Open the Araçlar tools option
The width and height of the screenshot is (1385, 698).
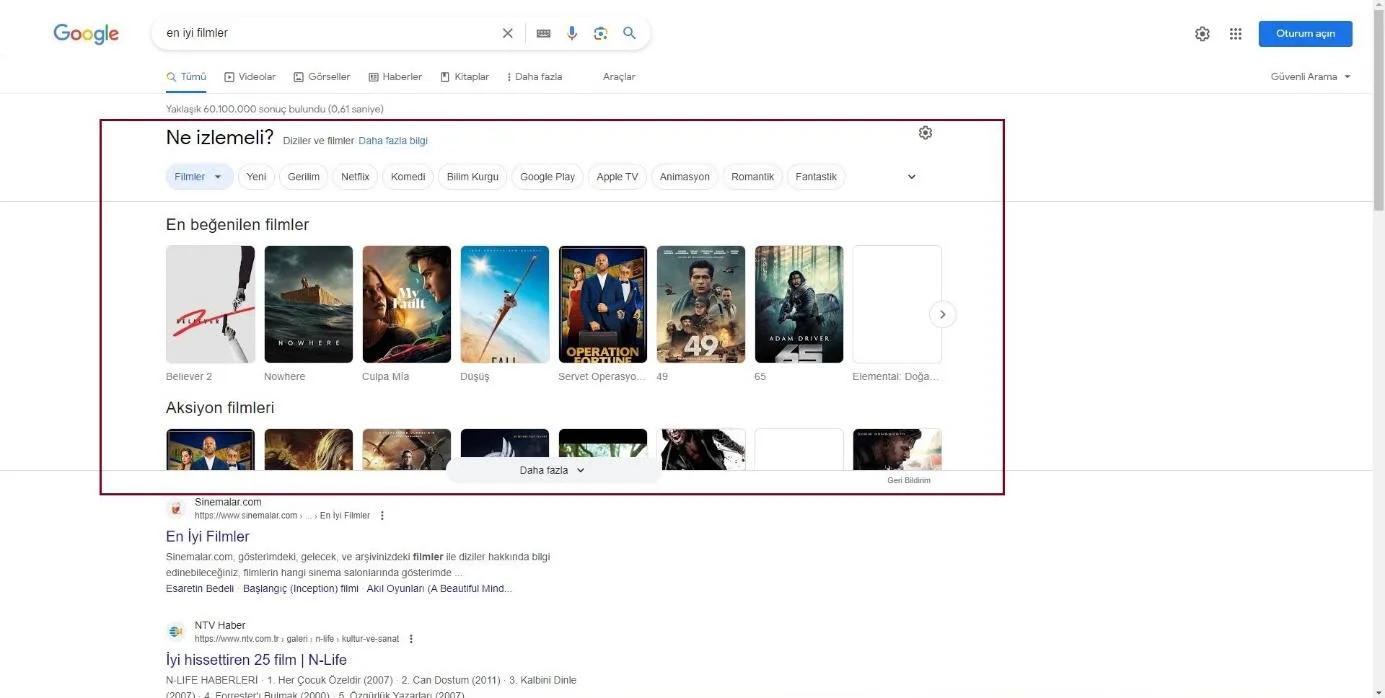pyautogui.click(x=619, y=77)
